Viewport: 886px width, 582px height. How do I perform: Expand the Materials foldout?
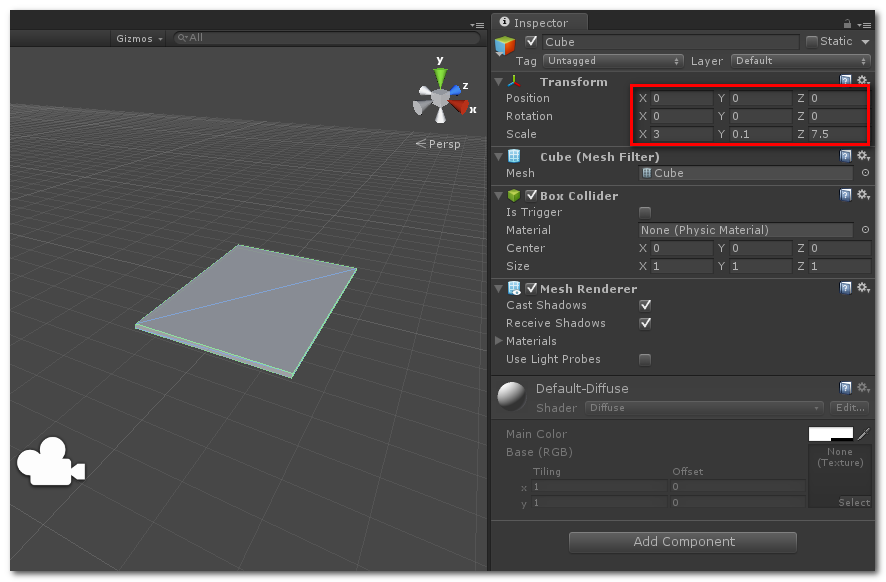(498, 341)
